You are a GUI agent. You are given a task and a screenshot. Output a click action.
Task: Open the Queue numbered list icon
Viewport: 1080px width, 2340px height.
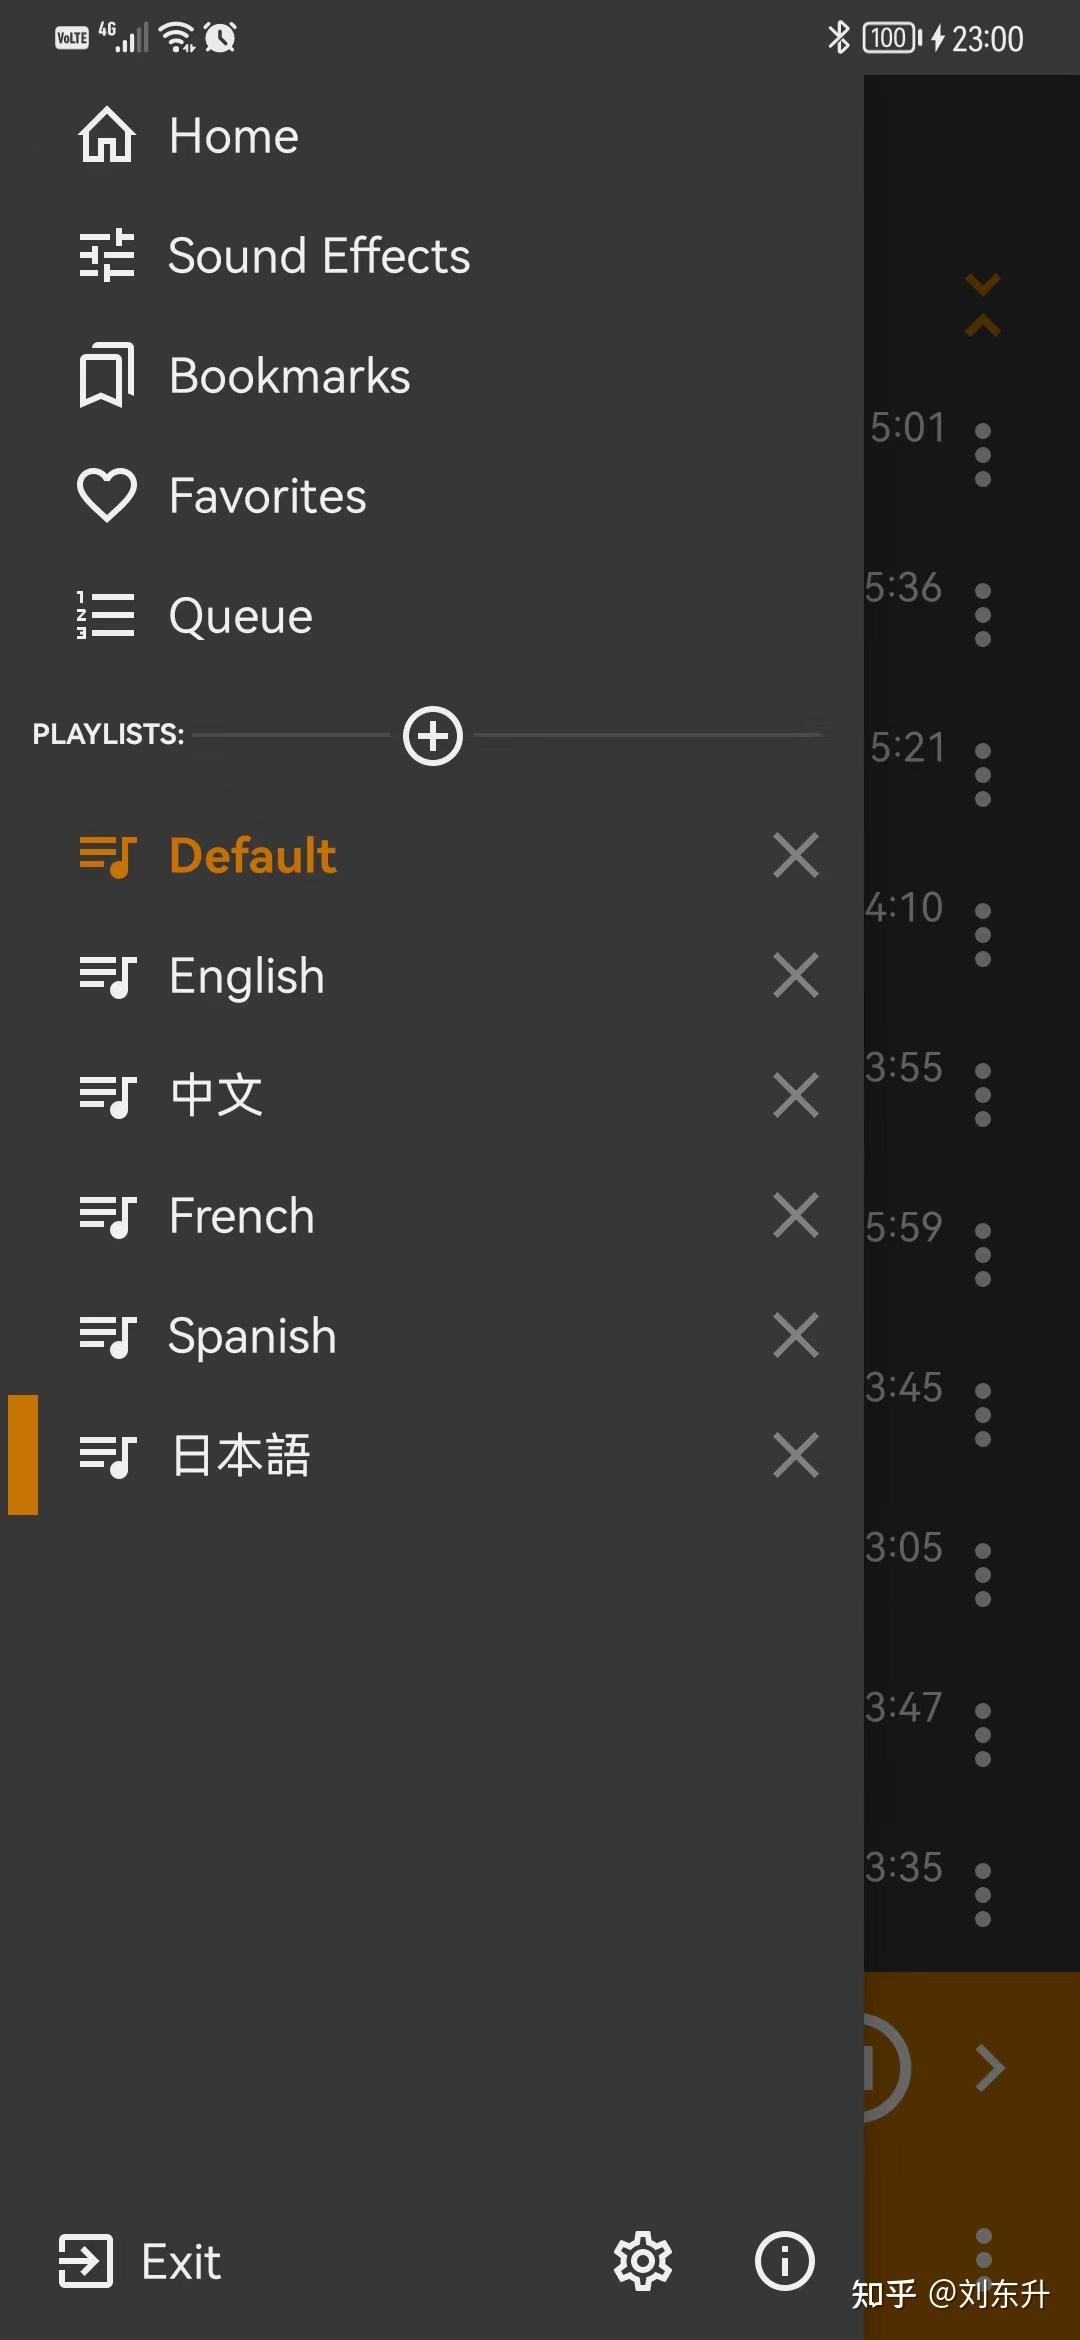pos(106,615)
